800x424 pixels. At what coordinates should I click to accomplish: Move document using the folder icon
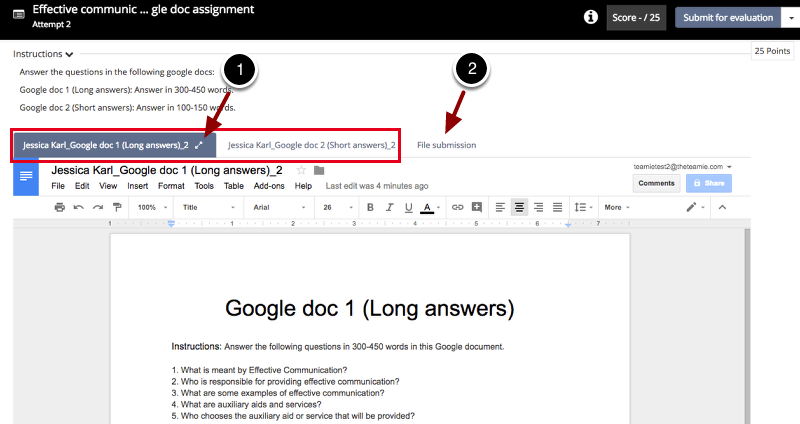pos(319,170)
